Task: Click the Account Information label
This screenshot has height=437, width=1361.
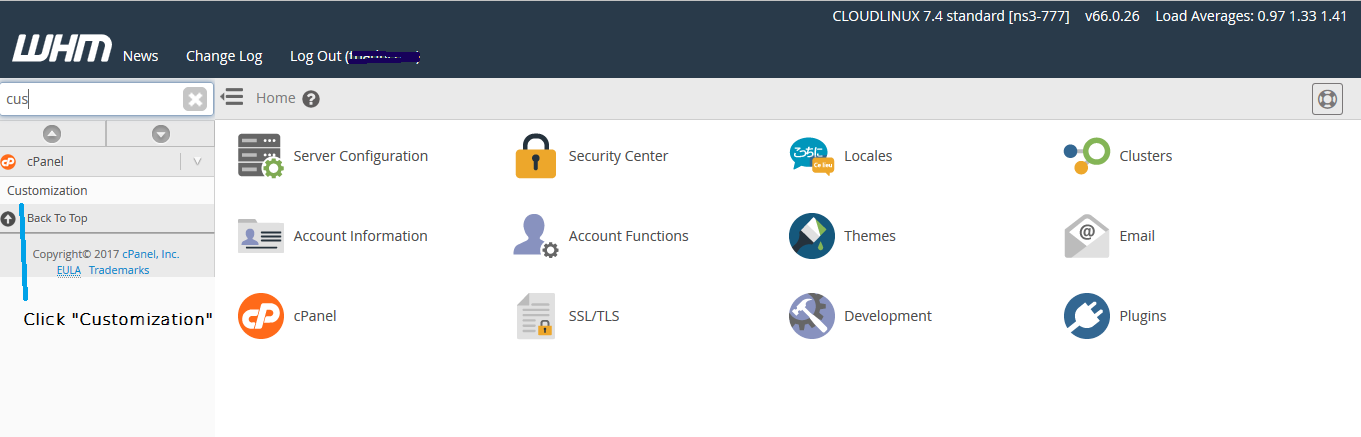Action: click(x=361, y=236)
